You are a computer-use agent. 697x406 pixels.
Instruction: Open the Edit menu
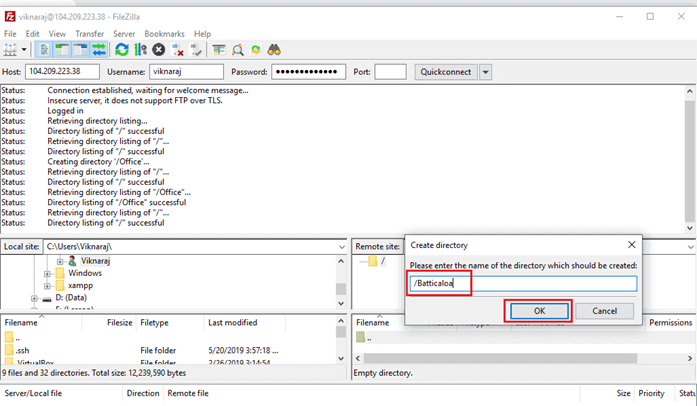pos(32,34)
